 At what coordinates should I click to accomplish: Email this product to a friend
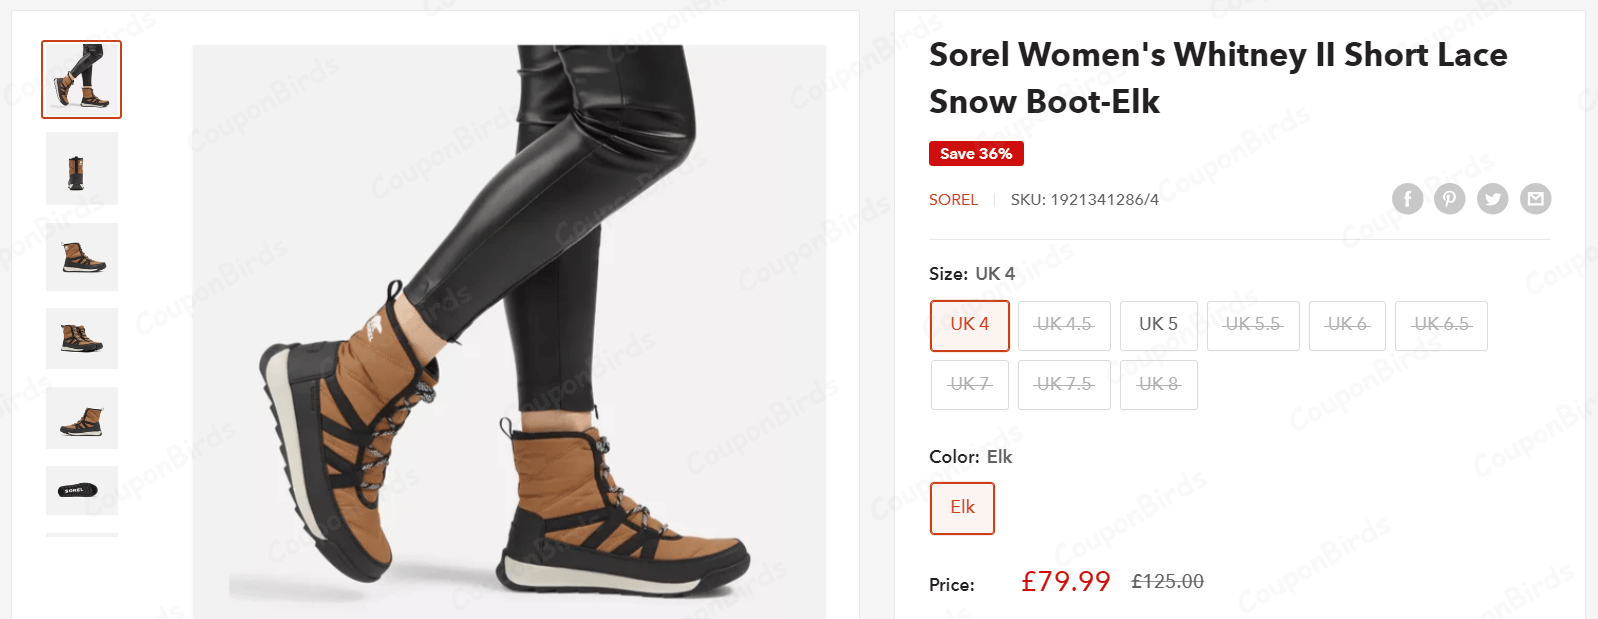1536,199
